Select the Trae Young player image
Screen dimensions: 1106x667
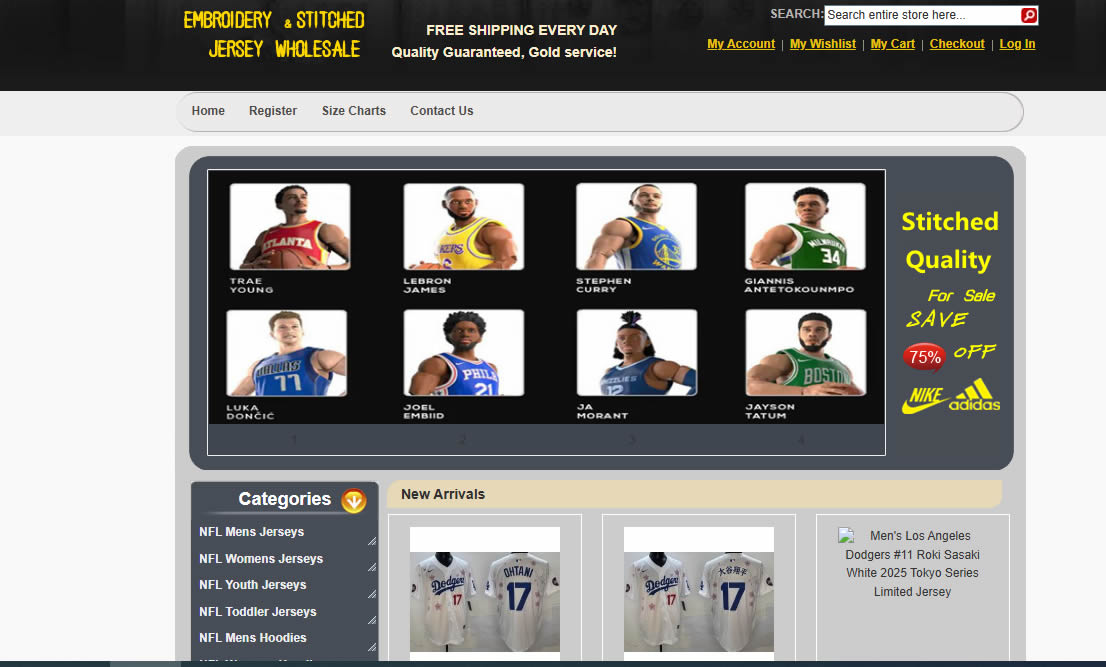(290, 226)
